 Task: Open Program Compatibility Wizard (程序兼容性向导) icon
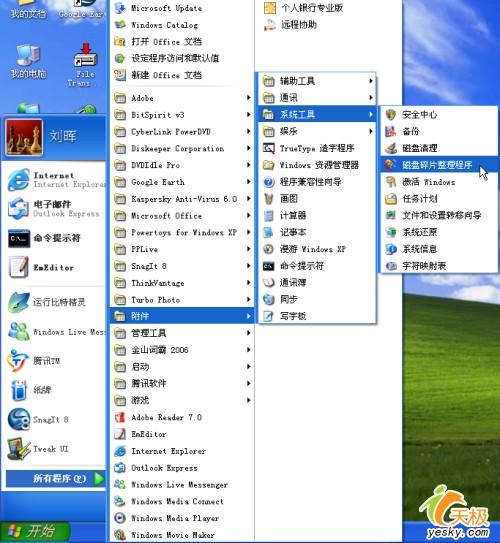click(269, 182)
